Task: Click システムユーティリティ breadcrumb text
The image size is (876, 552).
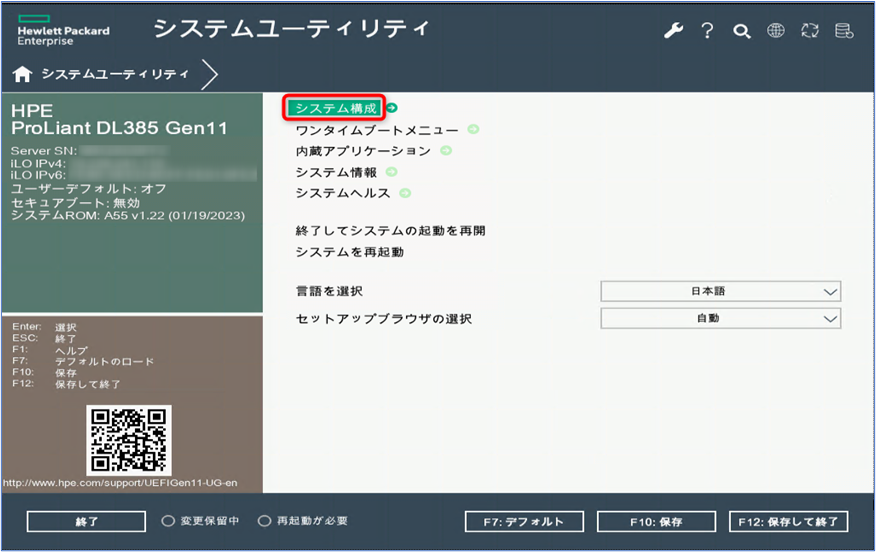Action: pos(115,74)
